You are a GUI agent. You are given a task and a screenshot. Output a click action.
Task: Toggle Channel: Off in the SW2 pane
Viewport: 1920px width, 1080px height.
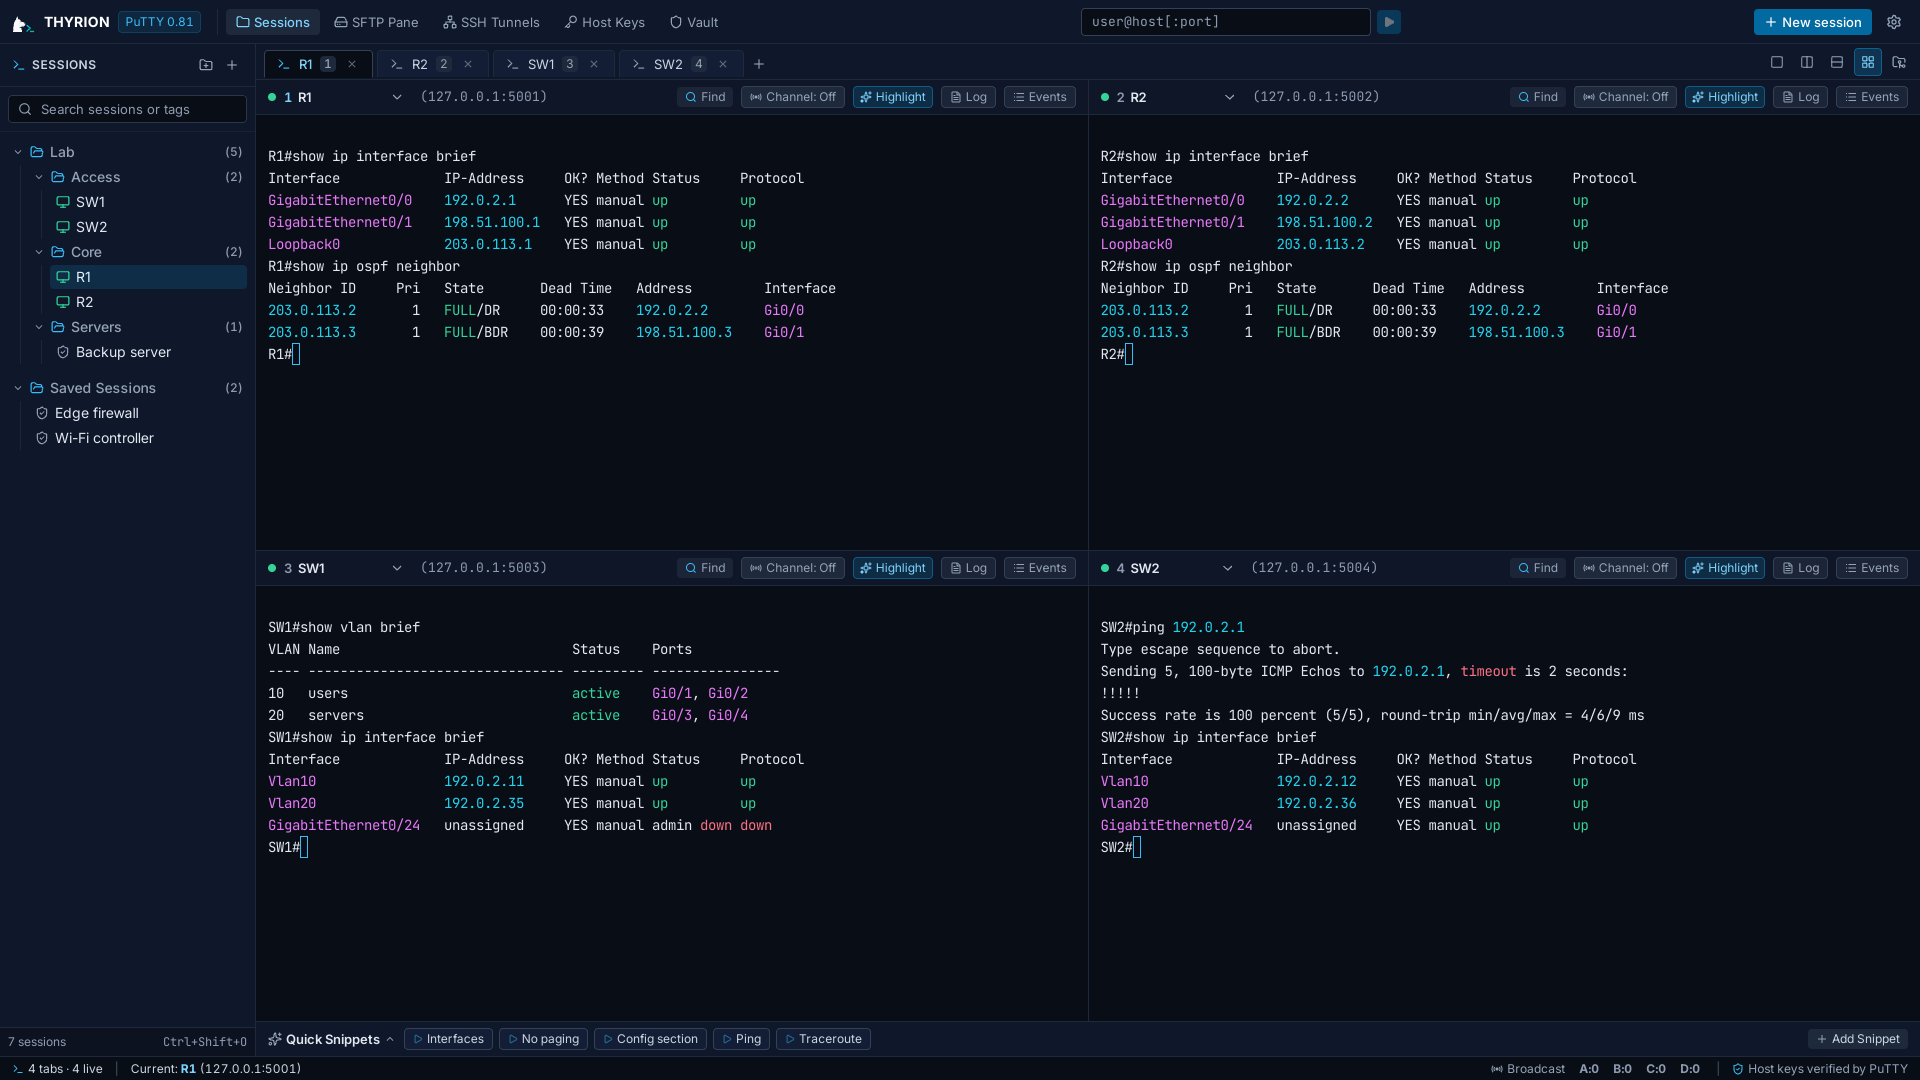(1625, 568)
